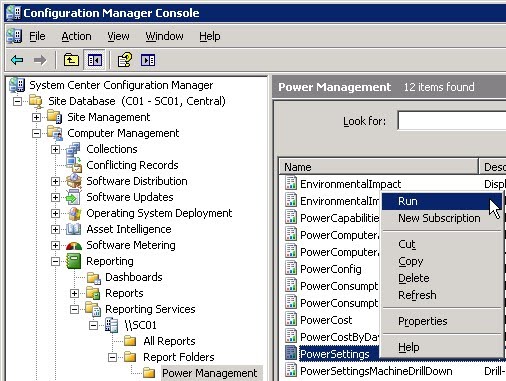Click the Conflicting Records icon
This screenshot has height=381, width=506.
click(x=74, y=165)
